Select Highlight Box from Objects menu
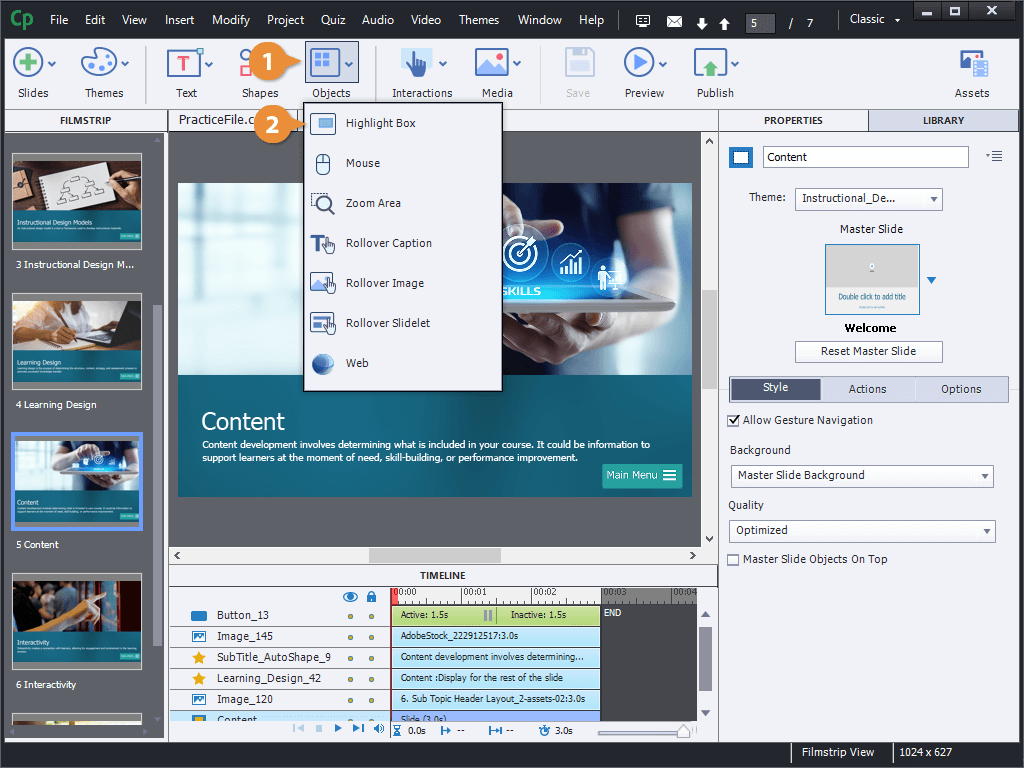 tap(380, 123)
